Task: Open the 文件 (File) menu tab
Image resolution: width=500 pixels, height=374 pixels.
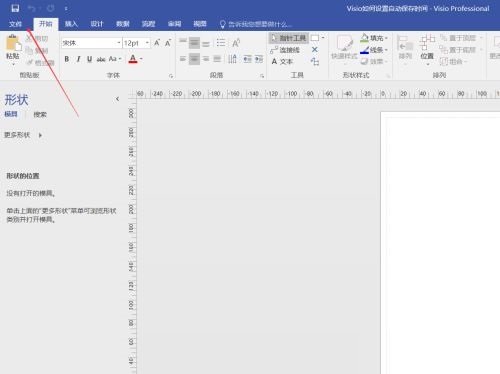Action: point(15,24)
